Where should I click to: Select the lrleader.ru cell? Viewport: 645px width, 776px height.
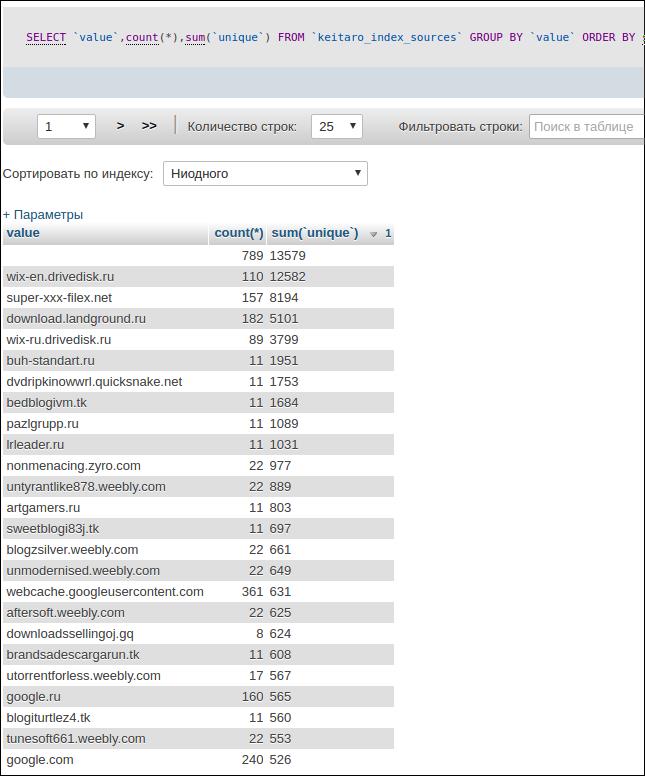(105, 445)
